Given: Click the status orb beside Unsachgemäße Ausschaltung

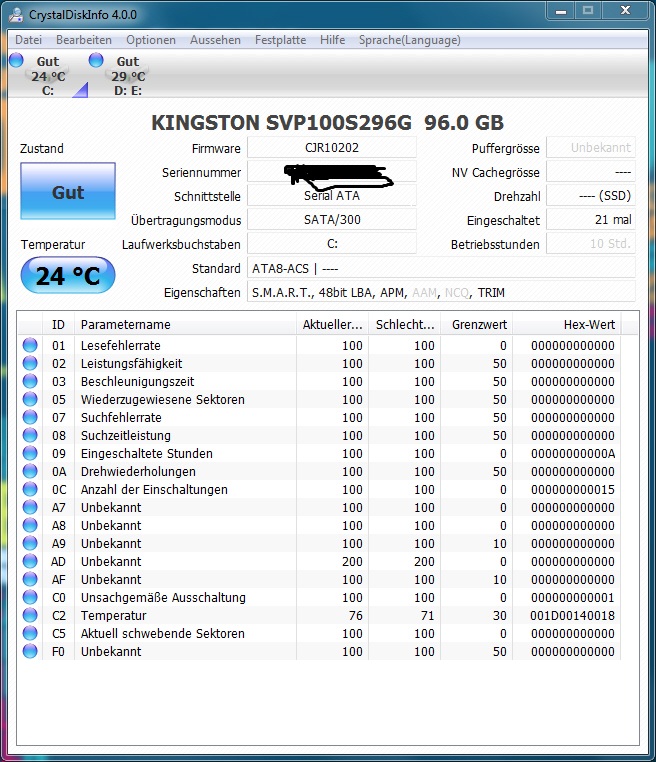Looking at the screenshot, I should point(30,597).
